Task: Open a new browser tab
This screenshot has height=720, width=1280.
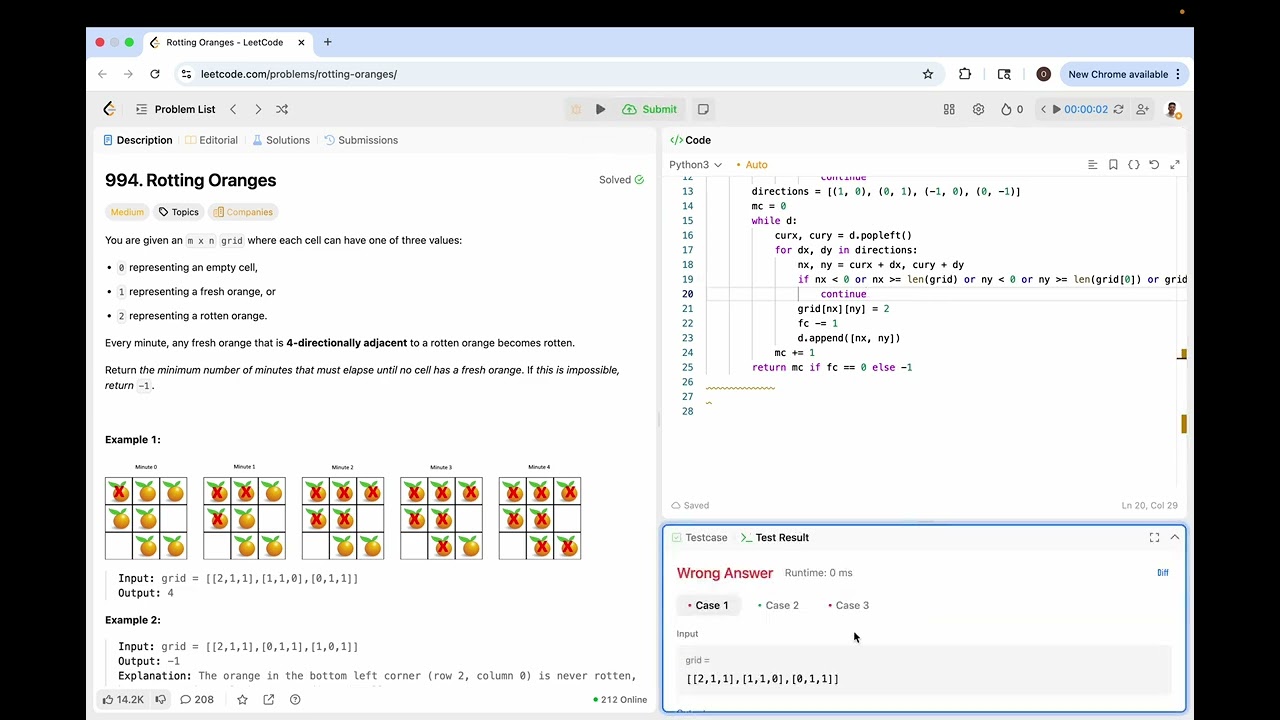Action: (x=327, y=42)
